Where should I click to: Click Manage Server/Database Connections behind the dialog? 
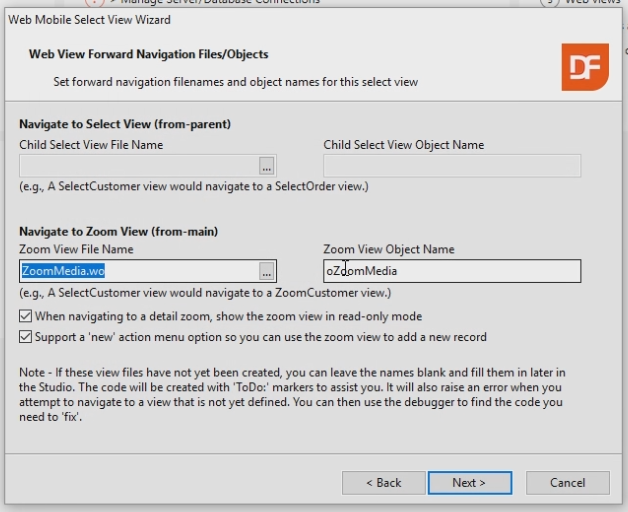point(220,3)
